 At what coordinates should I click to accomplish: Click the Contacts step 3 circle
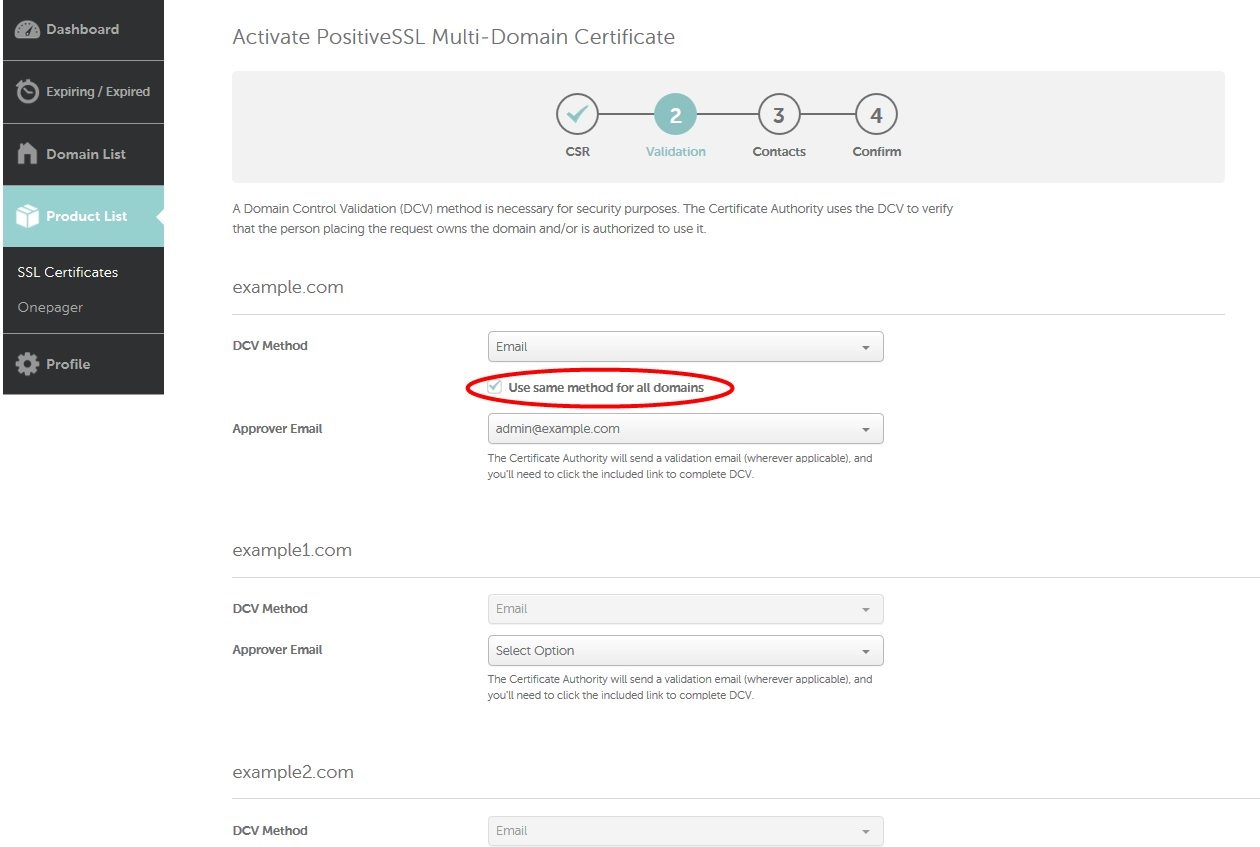(x=779, y=114)
